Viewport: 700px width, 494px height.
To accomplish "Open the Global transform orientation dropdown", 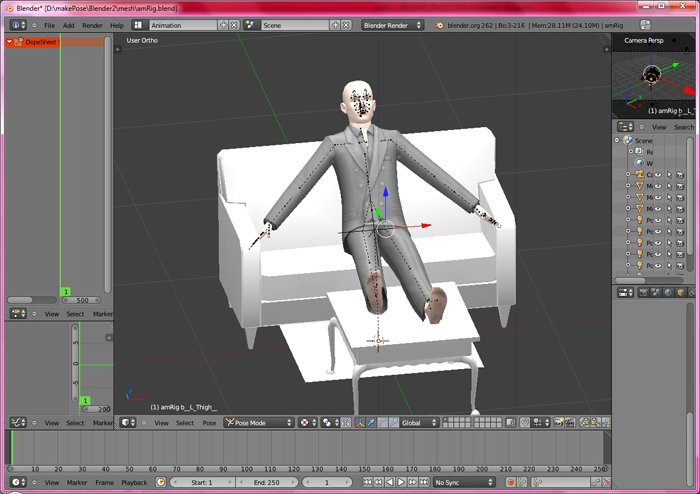I will click(x=419, y=423).
